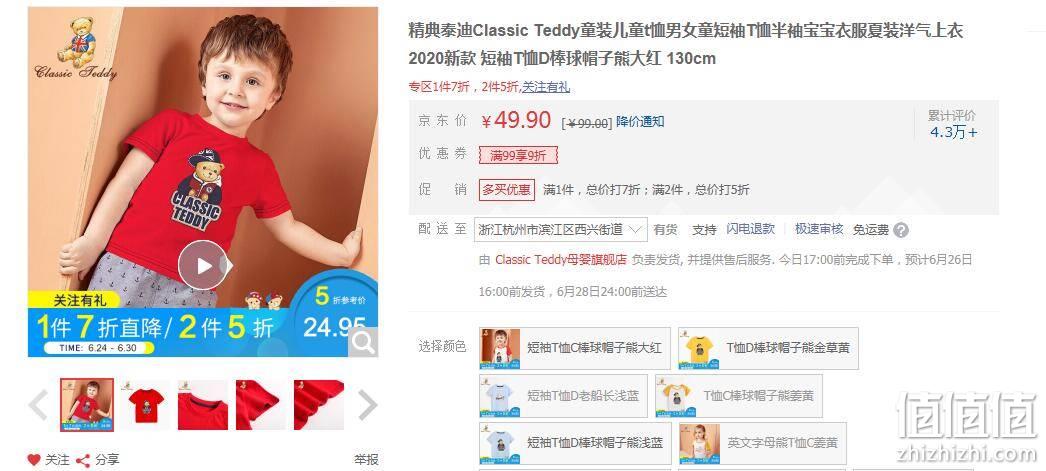
Task: Claim the 满99享9折 coupon
Action: (518, 155)
